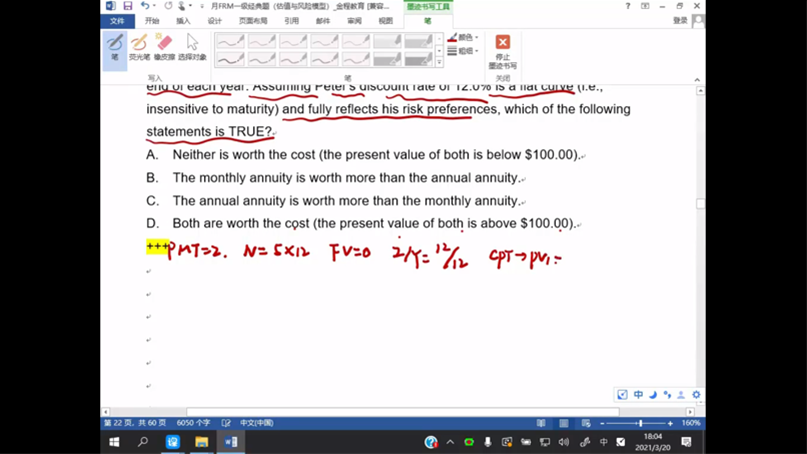The image size is (807, 454).
Task: Click the page count 第22页 status indicator
Action: [x=135, y=423]
